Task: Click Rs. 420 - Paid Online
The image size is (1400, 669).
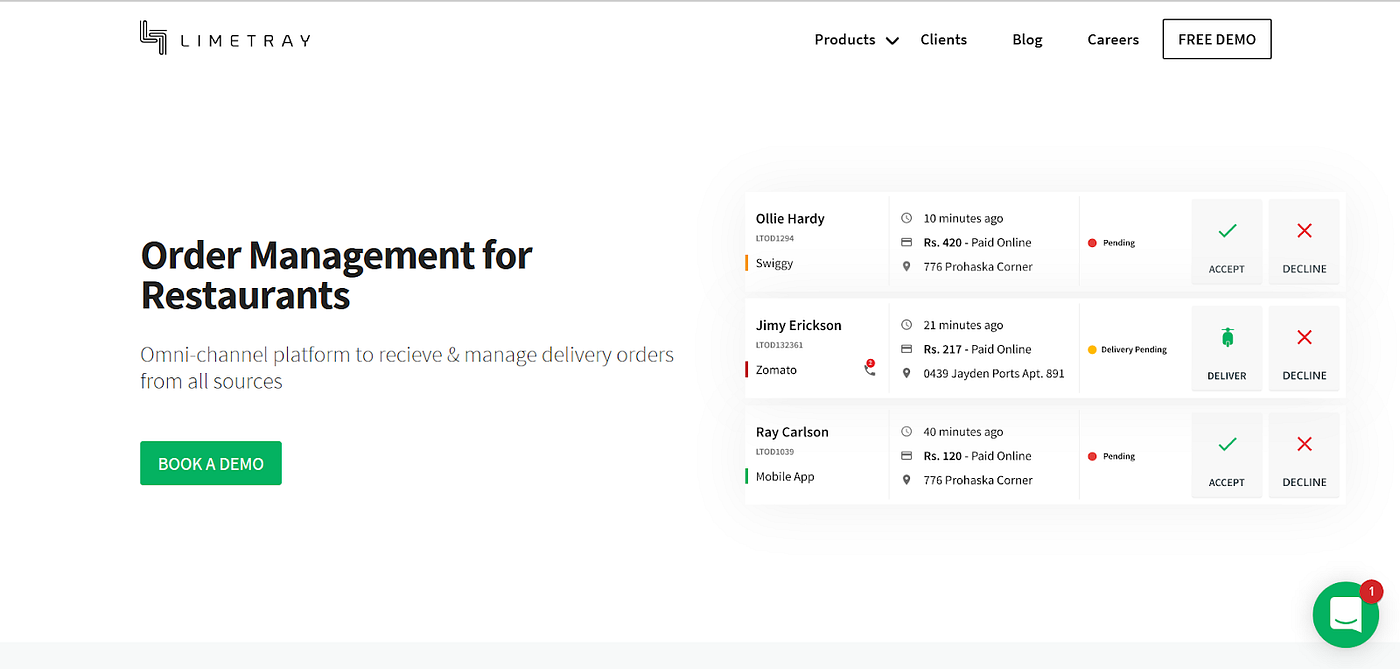Action: (977, 242)
